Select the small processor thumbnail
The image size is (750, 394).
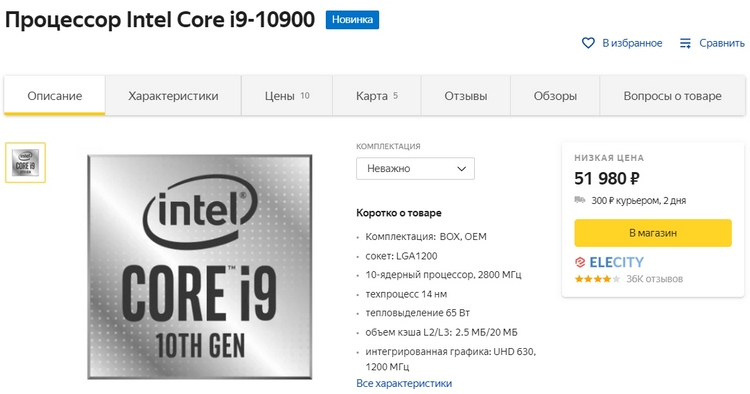tap(25, 163)
